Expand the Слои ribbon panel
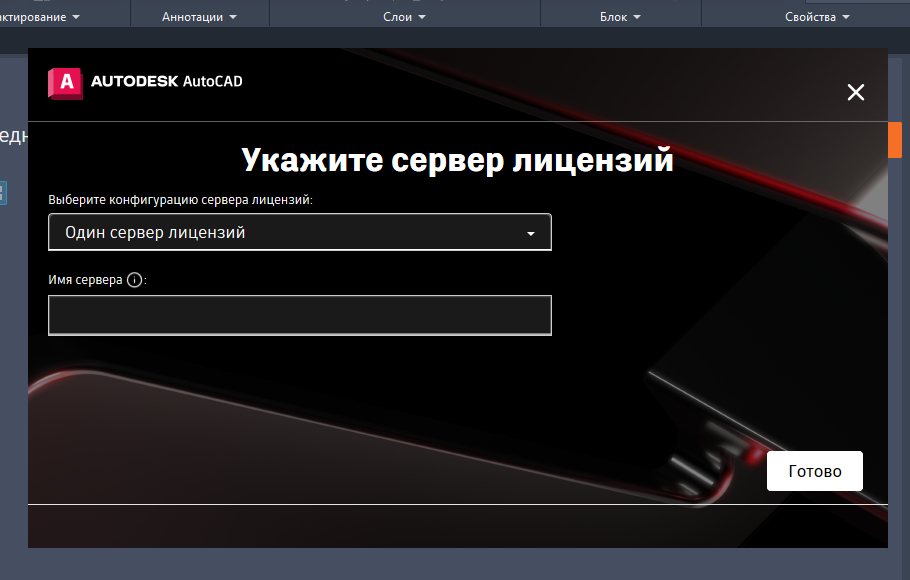 click(405, 17)
